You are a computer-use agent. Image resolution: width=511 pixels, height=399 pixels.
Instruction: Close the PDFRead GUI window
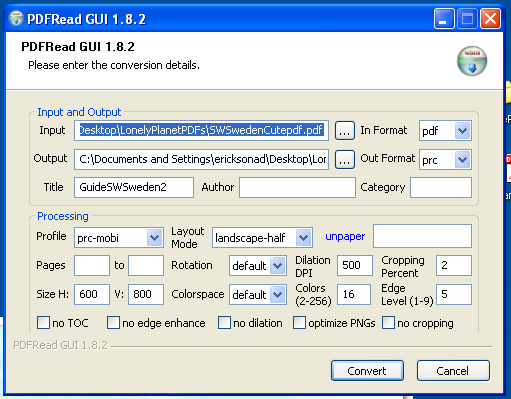(490, 19)
